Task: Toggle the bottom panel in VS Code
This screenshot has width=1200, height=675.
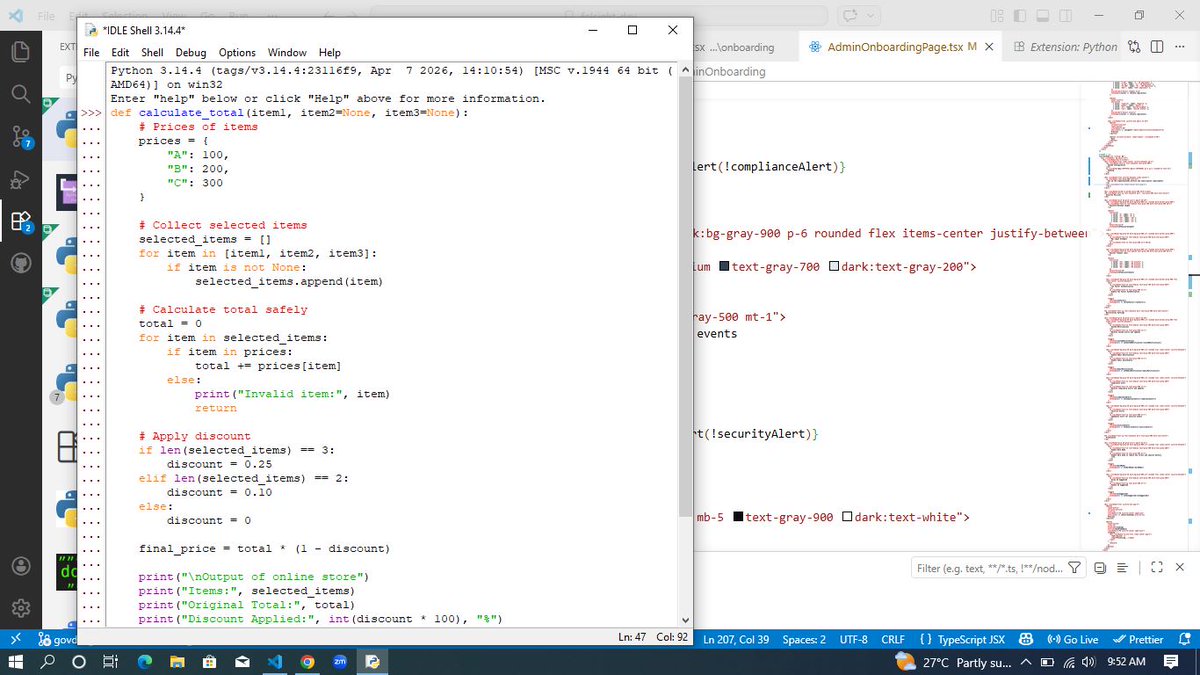Action: click(x=1042, y=16)
